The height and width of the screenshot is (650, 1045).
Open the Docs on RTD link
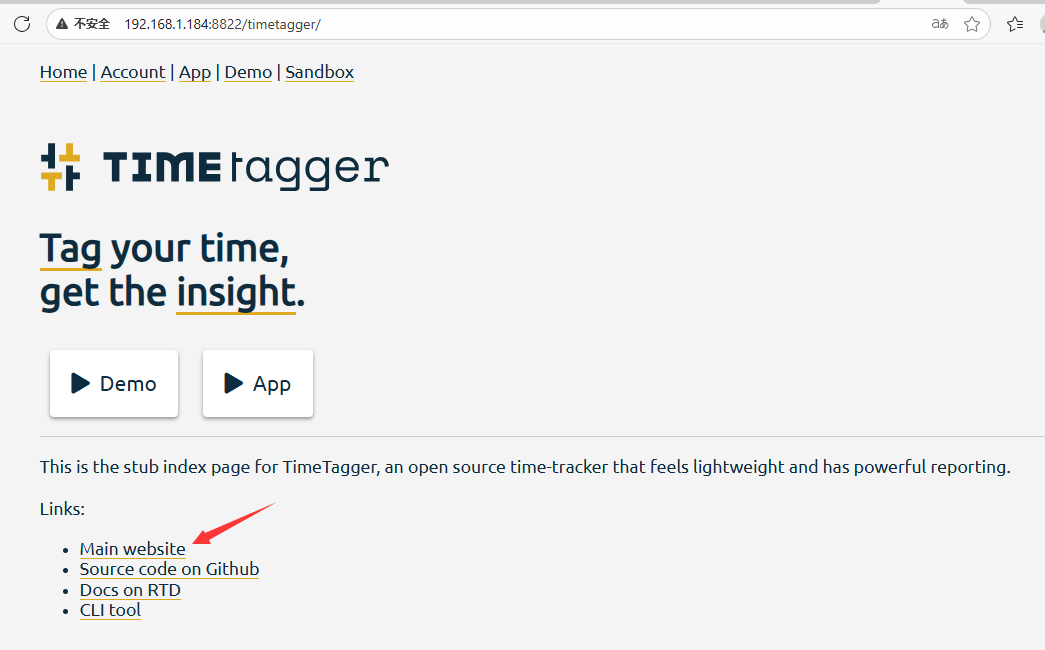coord(130,590)
